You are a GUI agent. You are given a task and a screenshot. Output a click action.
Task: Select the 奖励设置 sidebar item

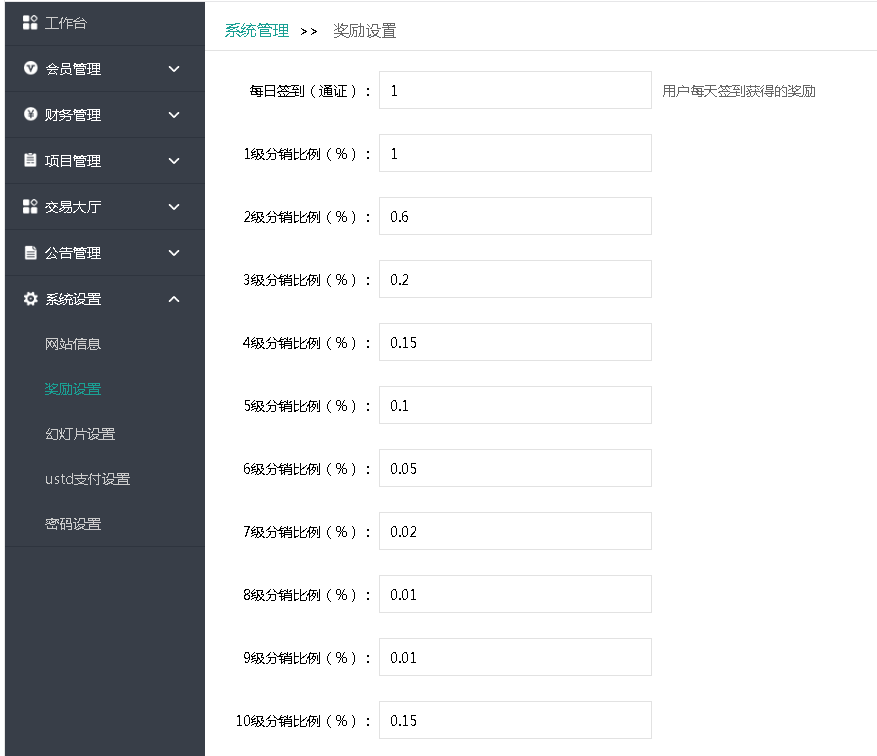pos(73,389)
